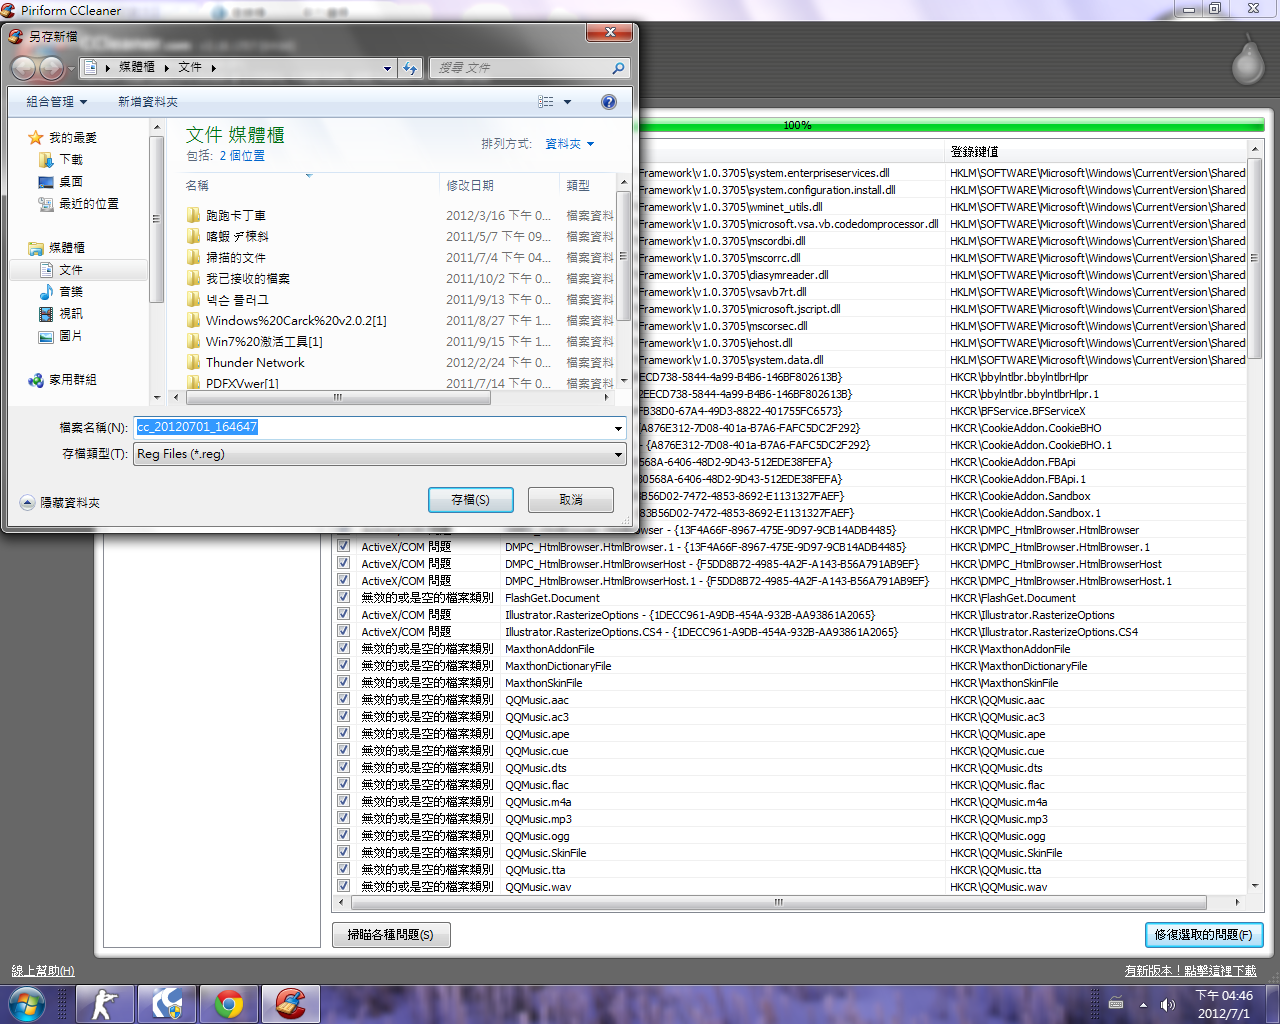
Task: Open Google Chrome from taskbar
Action: click(x=228, y=1004)
